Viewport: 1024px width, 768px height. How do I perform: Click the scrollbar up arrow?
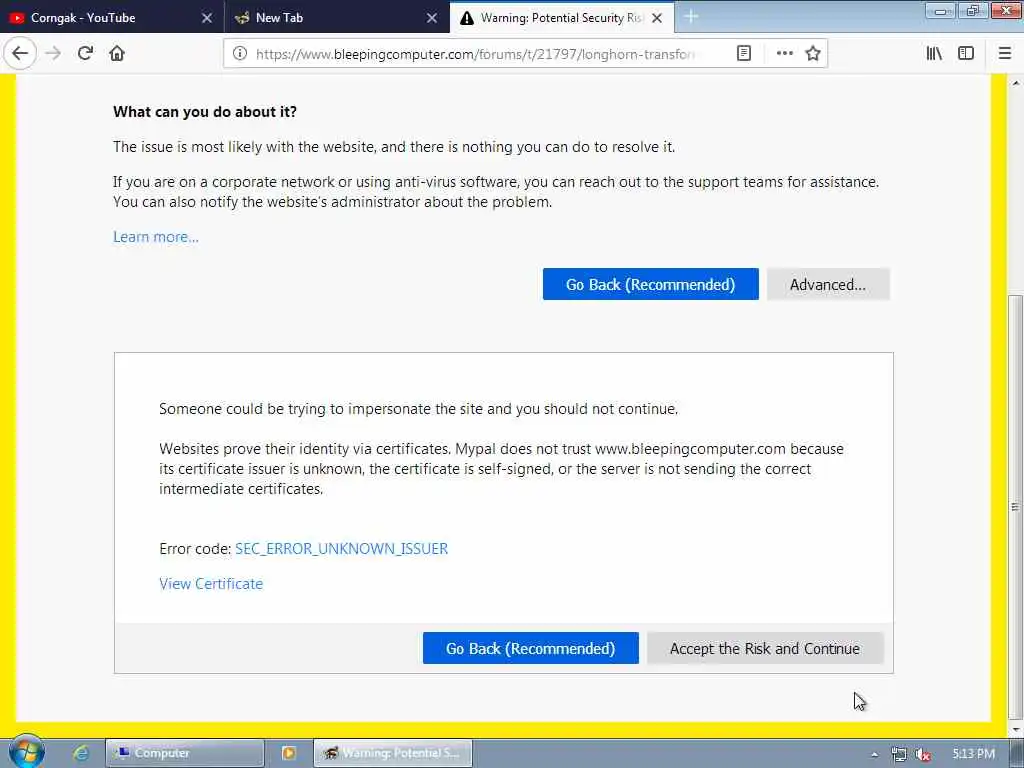click(1016, 83)
